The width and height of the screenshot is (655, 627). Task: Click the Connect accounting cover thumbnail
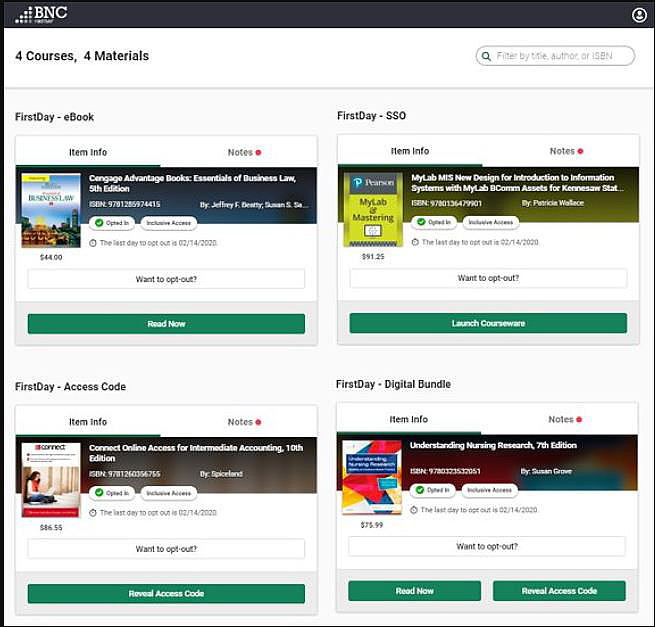tap(51, 480)
